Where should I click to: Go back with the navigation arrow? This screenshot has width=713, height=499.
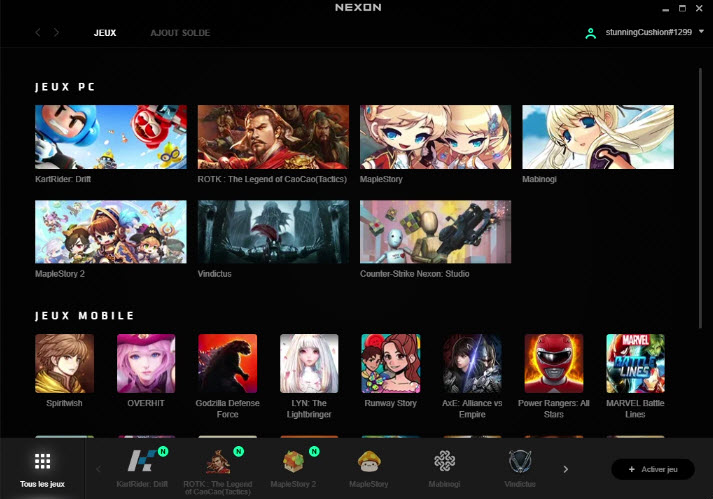click(x=38, y=33)
